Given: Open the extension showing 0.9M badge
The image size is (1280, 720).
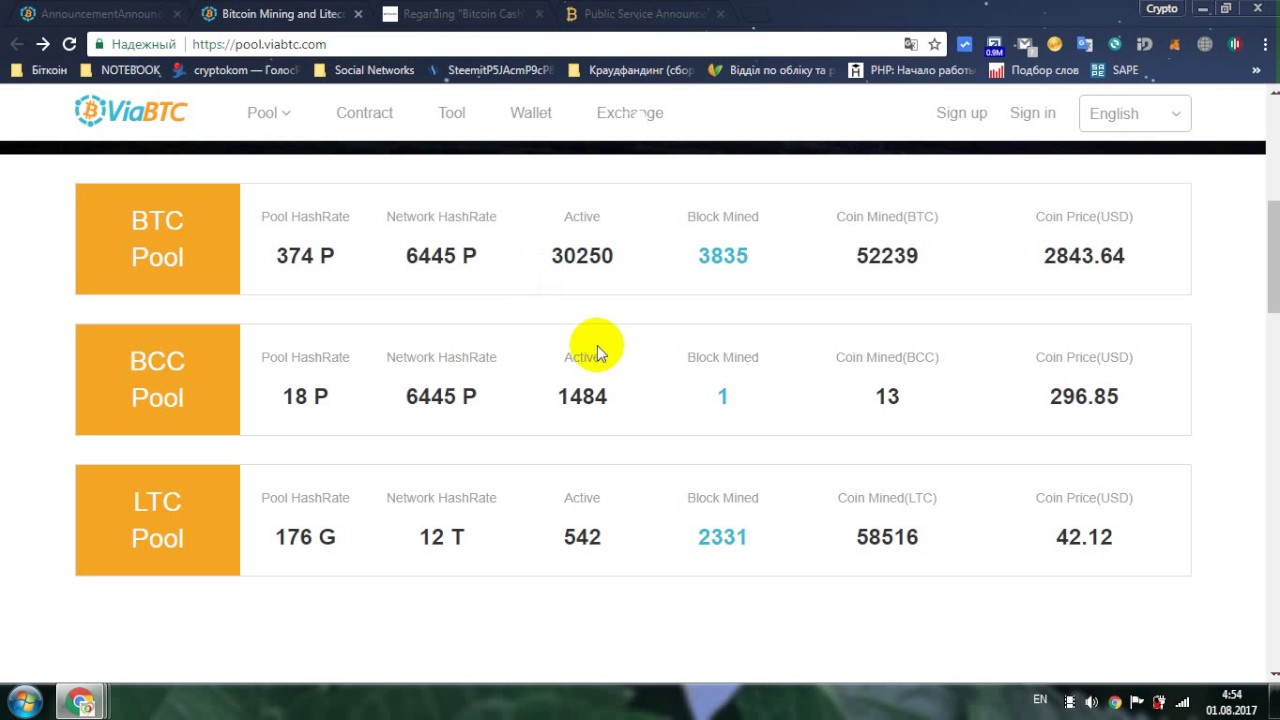Looking at the screenshot, I should point(994,45).
